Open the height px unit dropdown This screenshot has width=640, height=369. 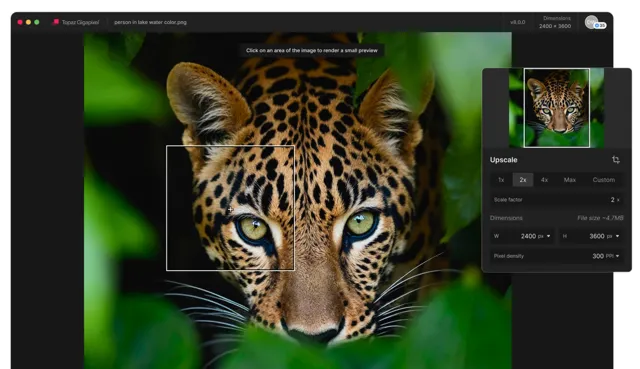[x=613, y=236]
